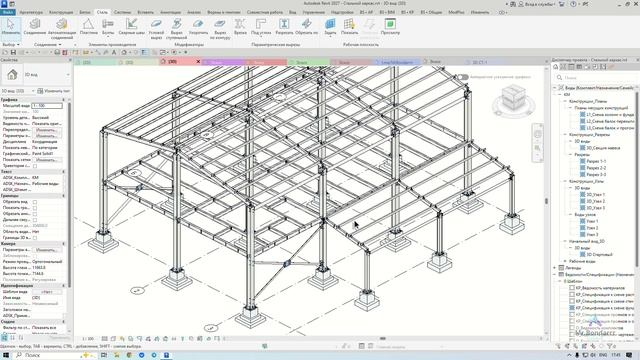Click the view scale 1:100 field
The height and width of the screenshot is (360, 640).
tap(47, 106)
